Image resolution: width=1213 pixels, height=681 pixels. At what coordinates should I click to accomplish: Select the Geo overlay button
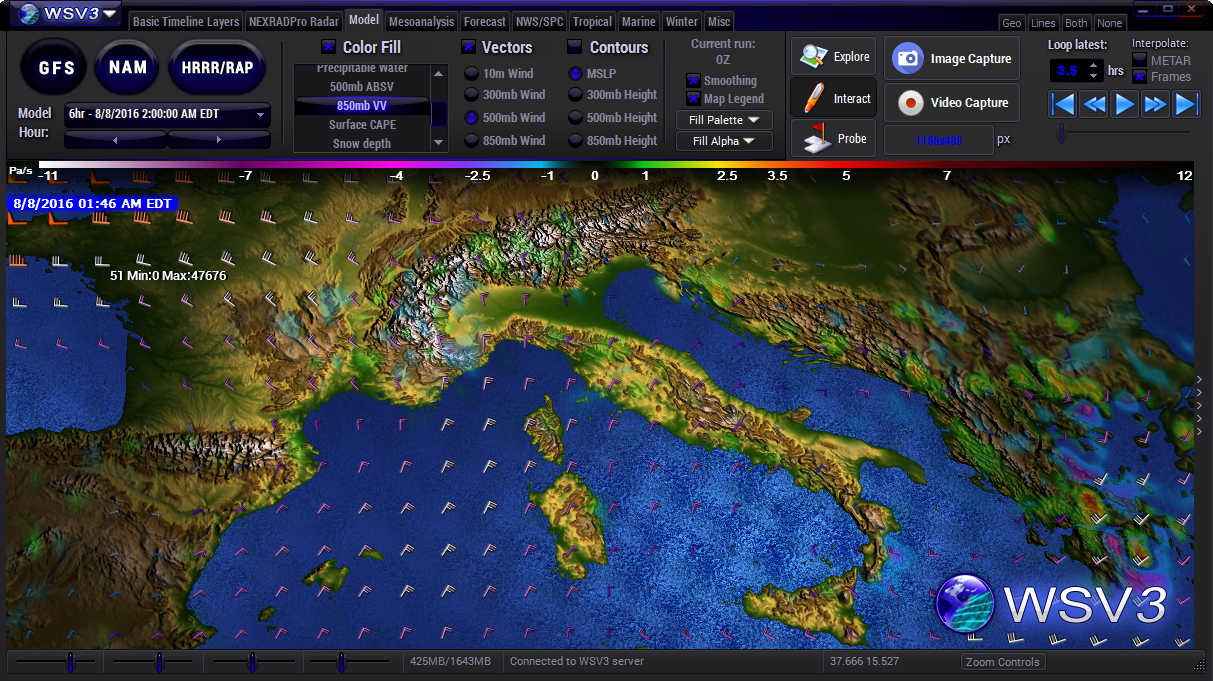click(1012, 23)
